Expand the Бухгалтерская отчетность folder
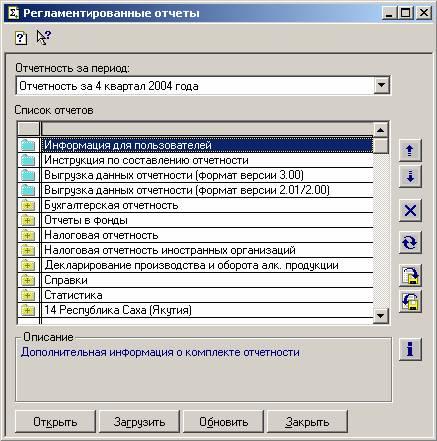The height and width of the screenshot is (441, 437). [28, 205]
